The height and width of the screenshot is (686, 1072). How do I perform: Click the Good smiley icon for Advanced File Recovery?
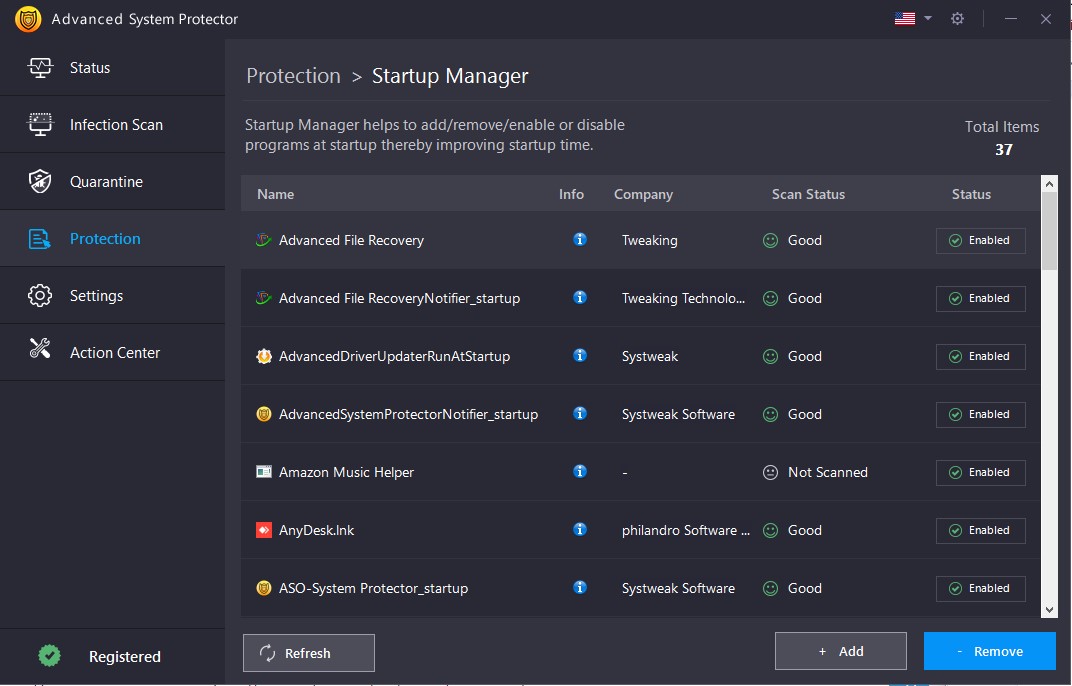[x=769, y=240]
